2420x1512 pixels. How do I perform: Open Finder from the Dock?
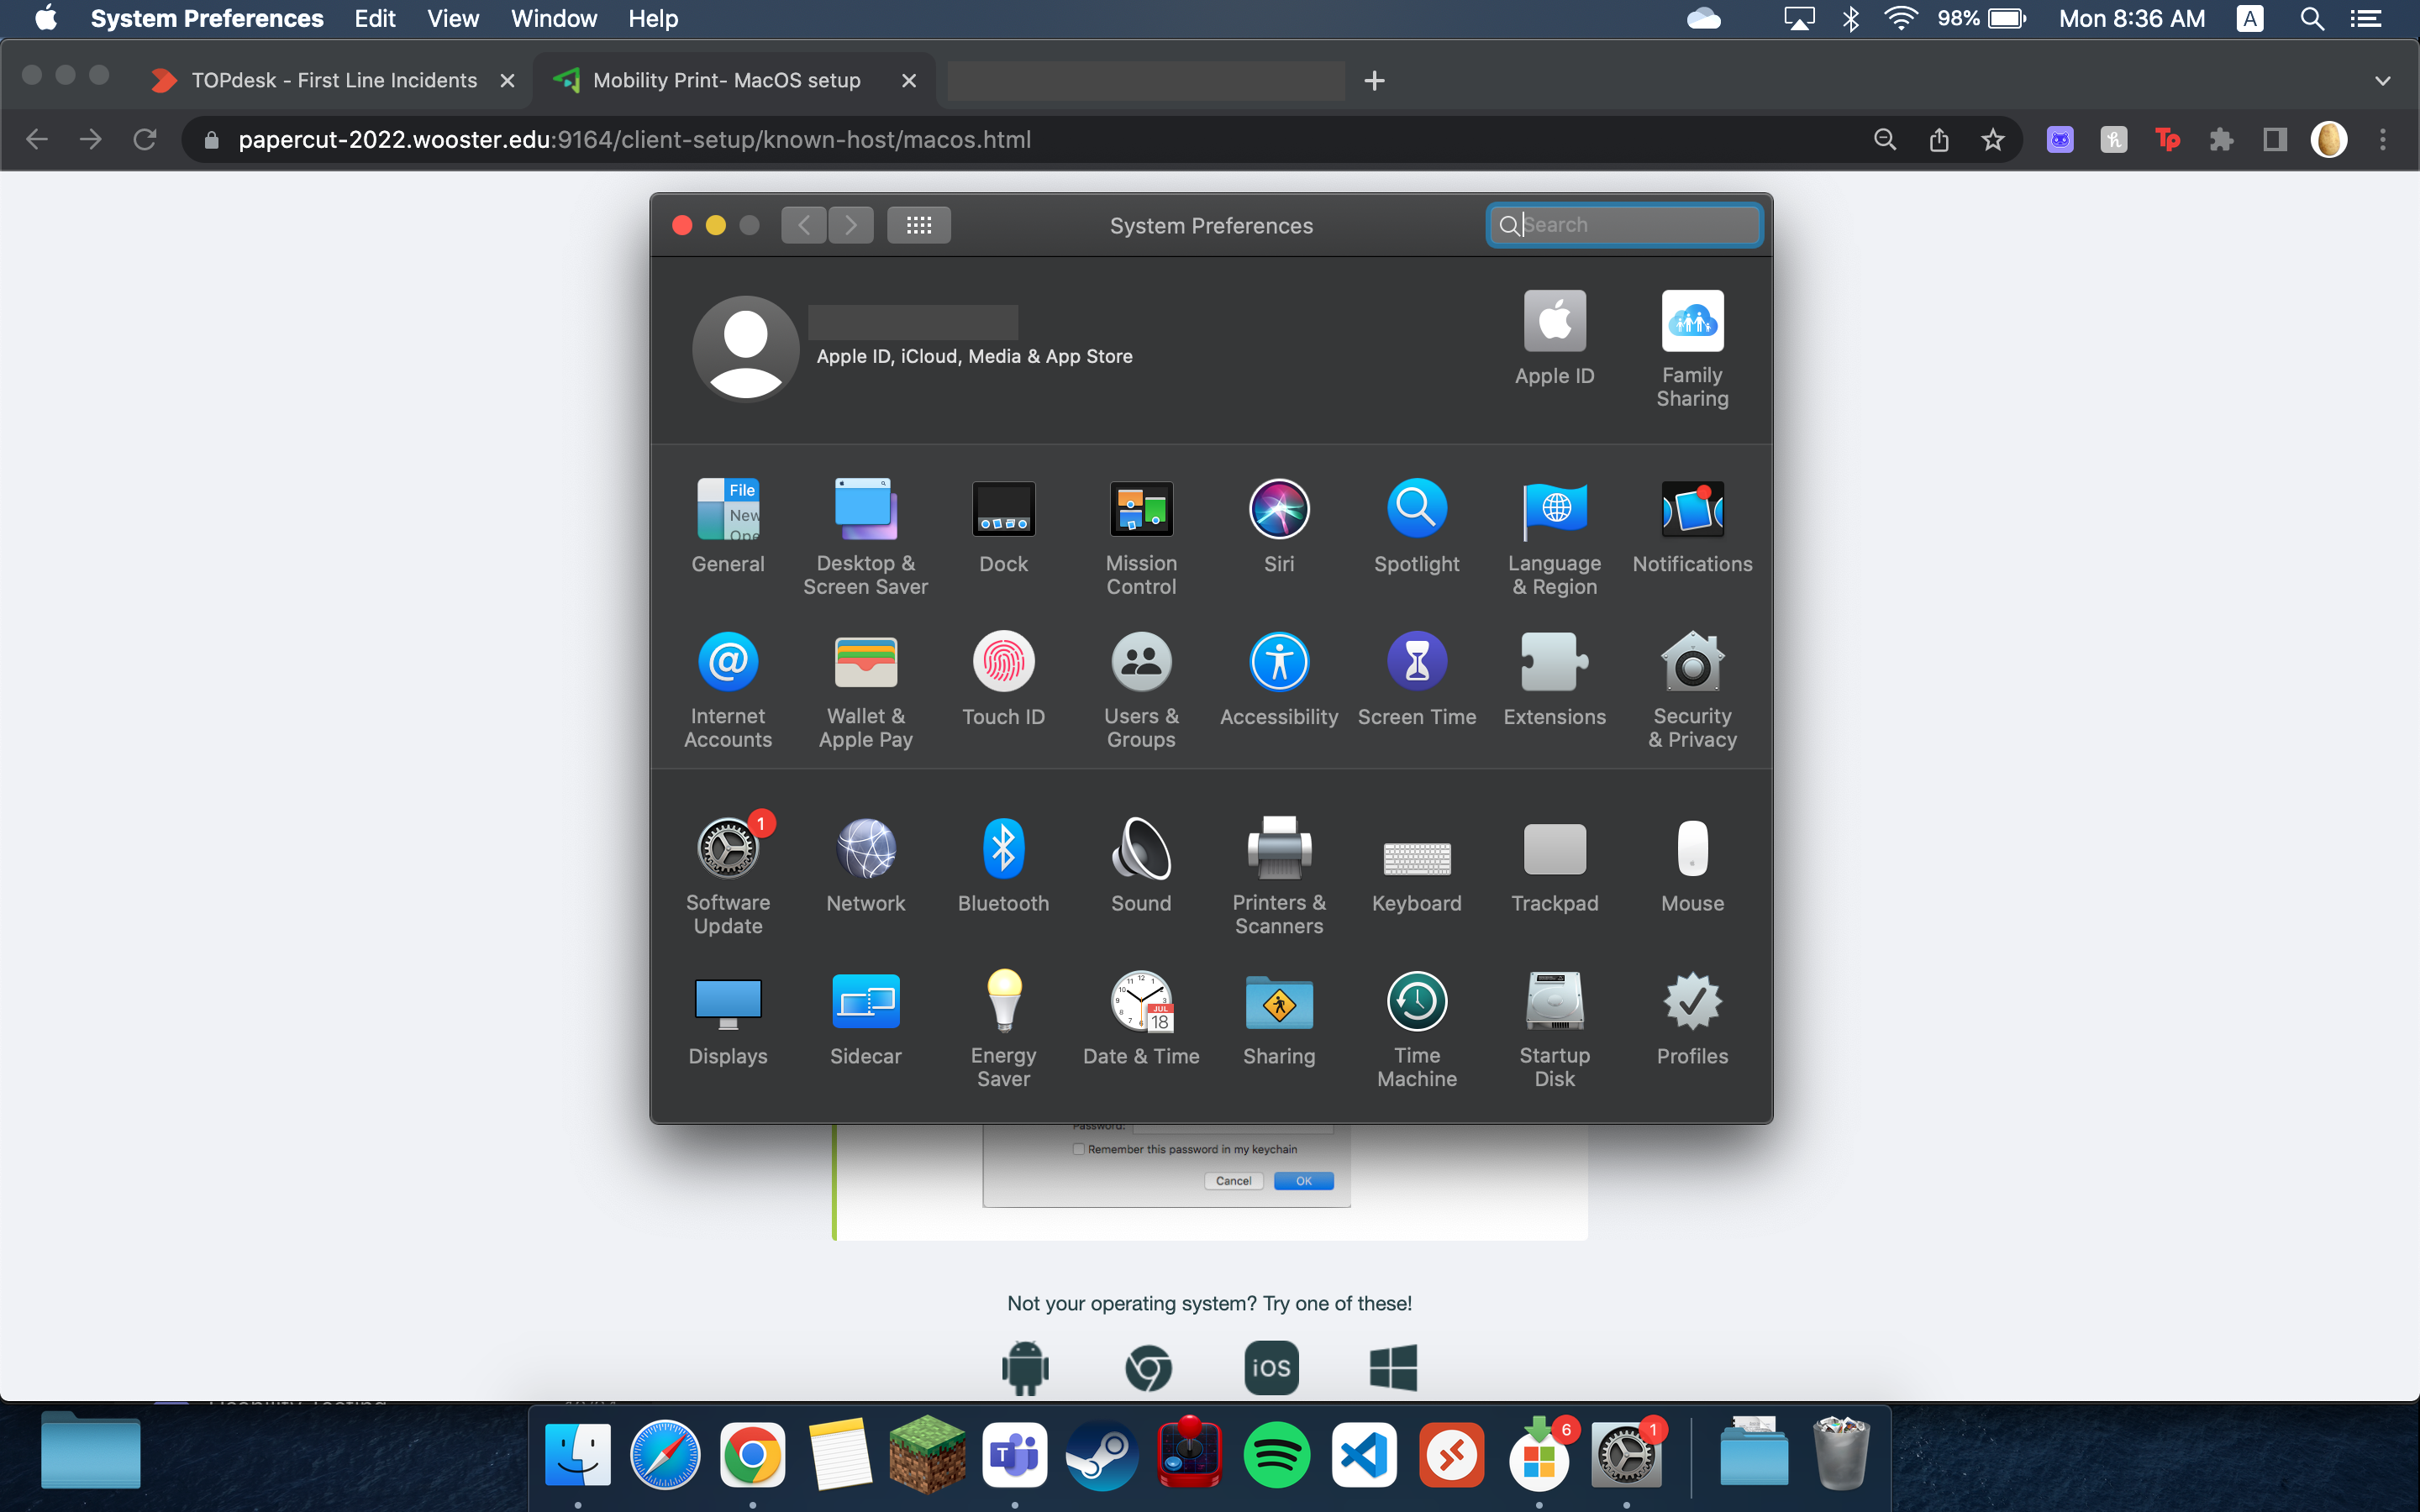click(x=578, y=1455)
